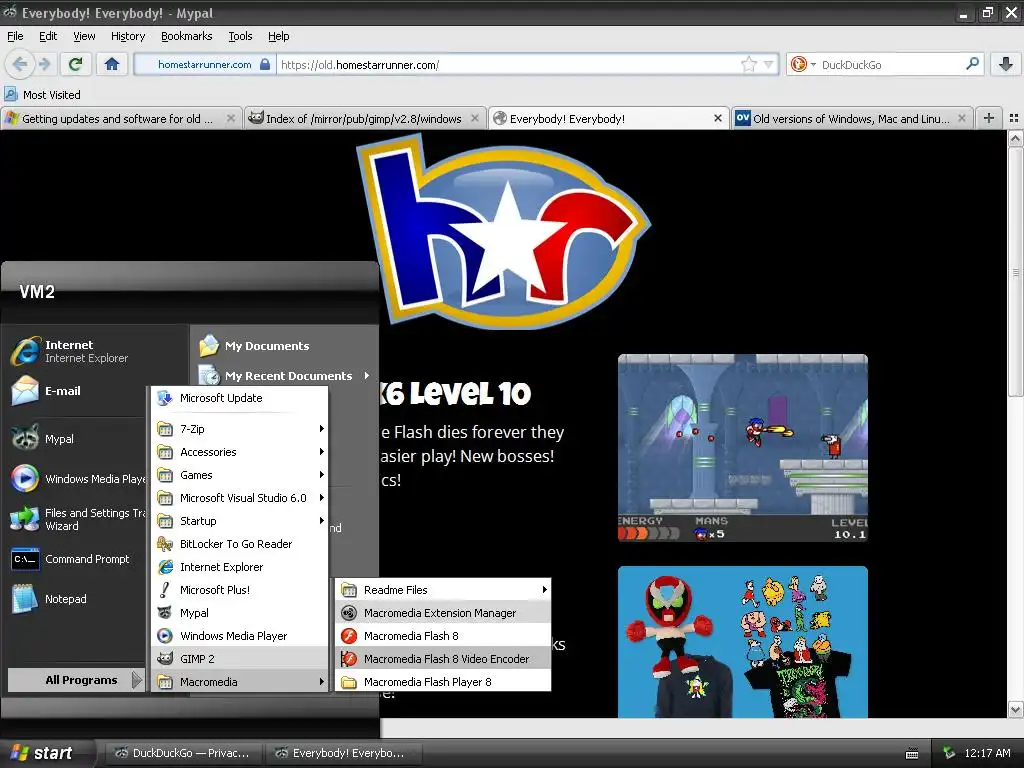The height and width of the screenshot is (768, 1024).
Task: Open the Most Visited bookmarks button
Action: (x=43, y=95)
